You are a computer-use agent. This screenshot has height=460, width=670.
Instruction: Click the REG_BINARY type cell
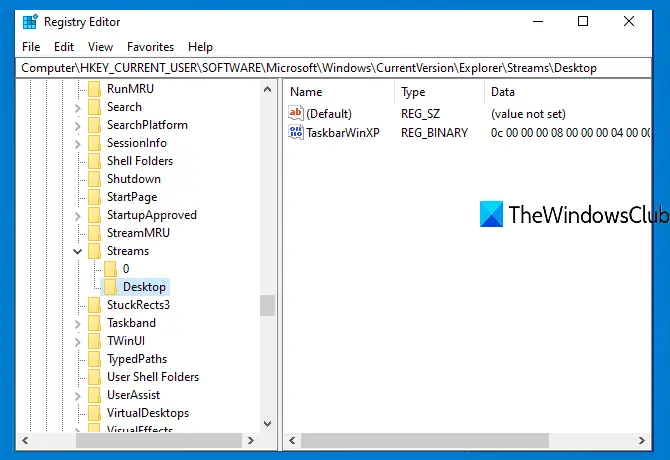[435, 133]
